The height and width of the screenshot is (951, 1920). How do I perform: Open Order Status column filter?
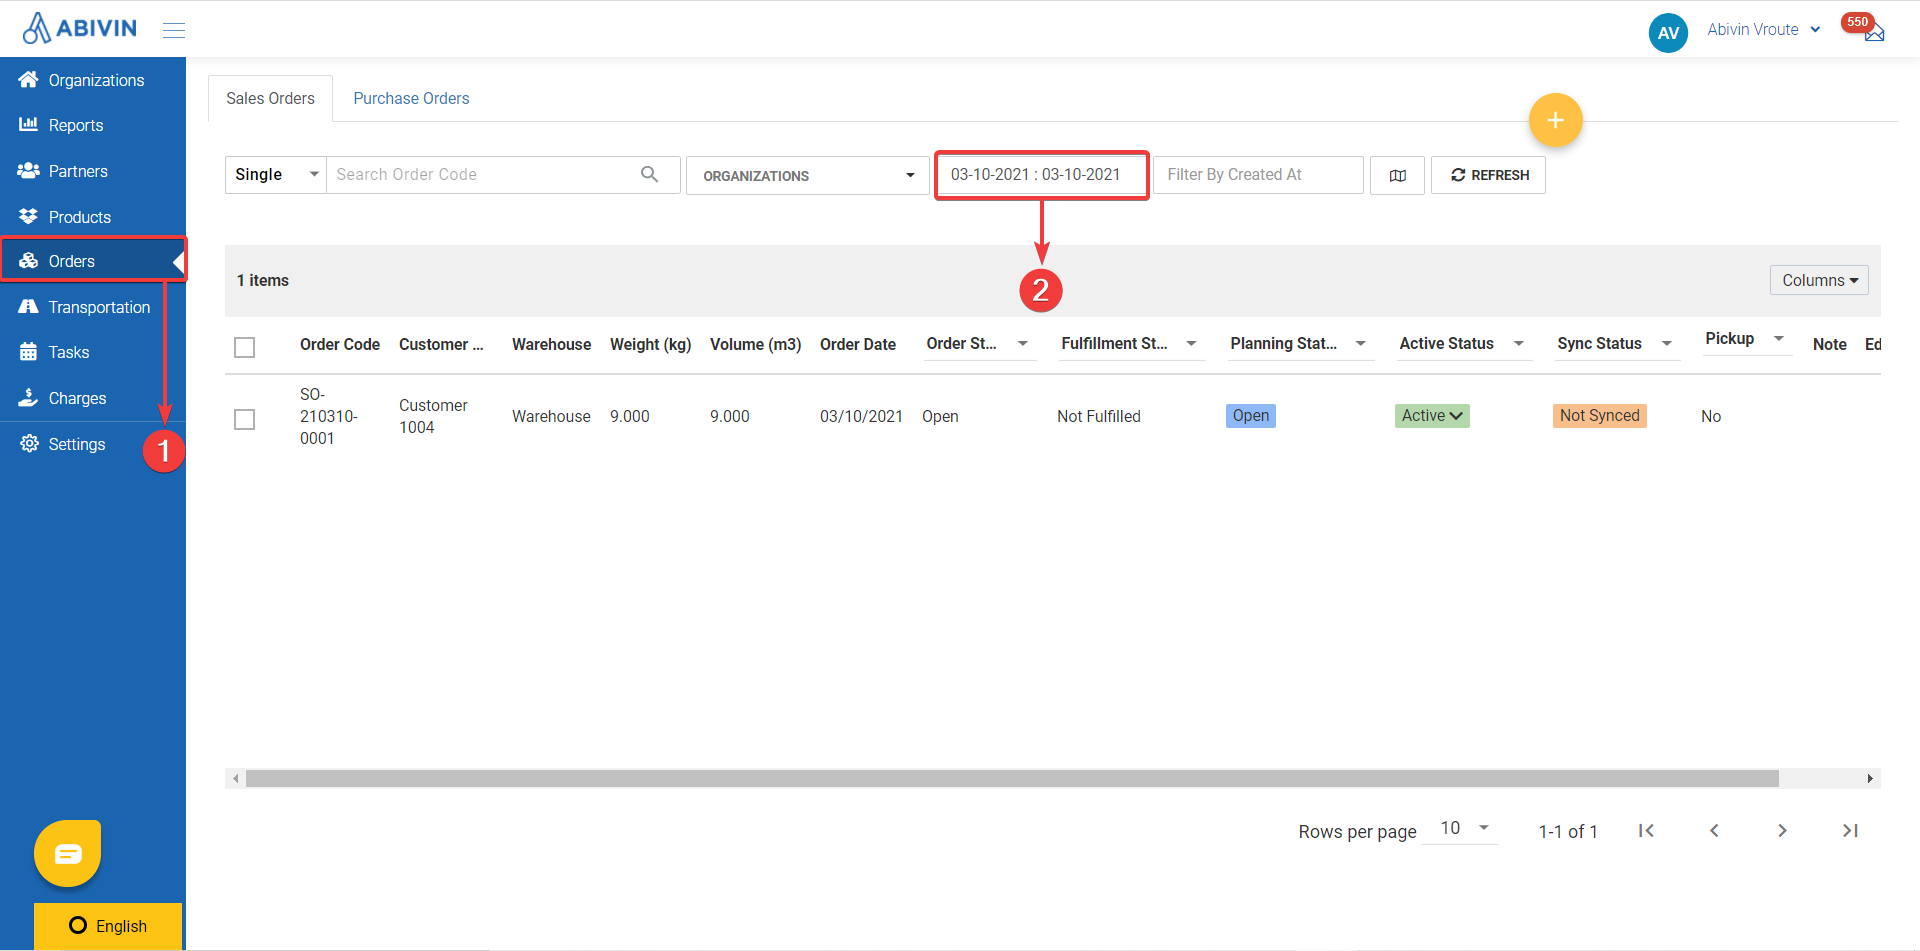click(x=1023, y=343)
